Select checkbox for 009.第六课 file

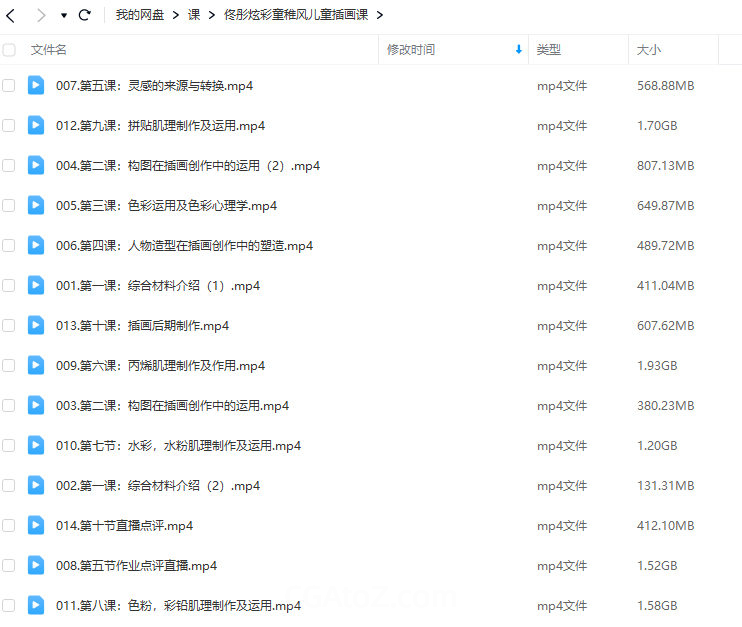coord(9,366)
